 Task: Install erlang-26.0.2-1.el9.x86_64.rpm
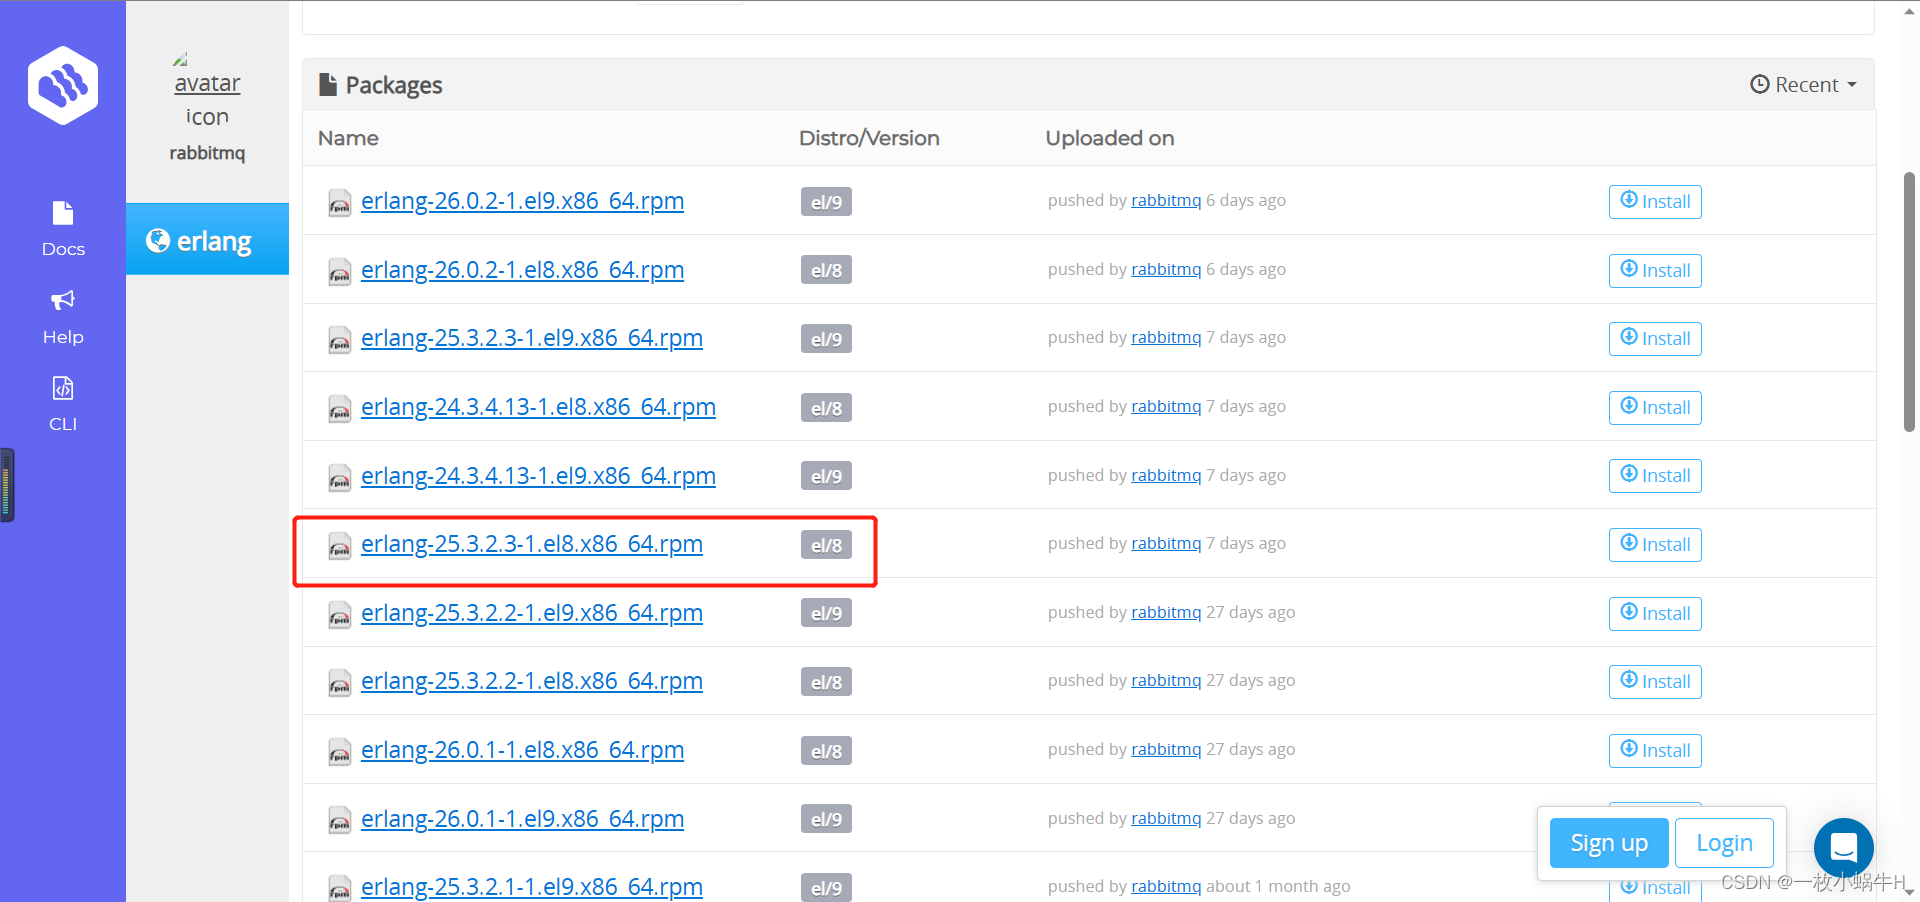tap(1655, 202)
